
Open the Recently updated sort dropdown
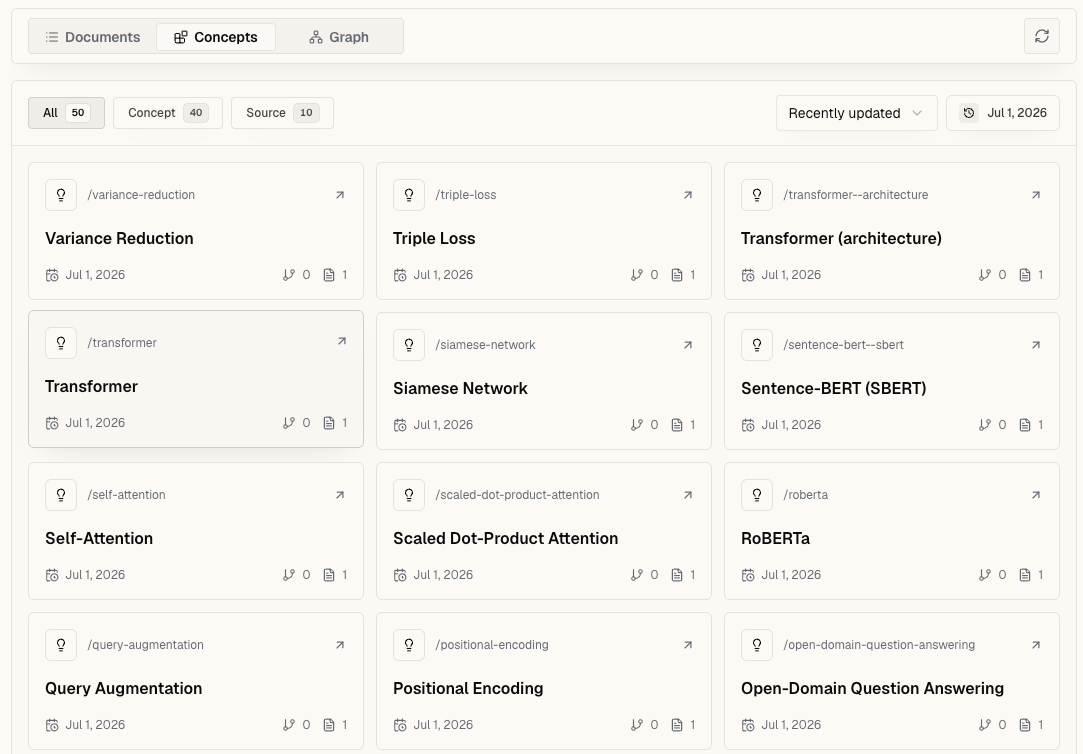[856, 113]
